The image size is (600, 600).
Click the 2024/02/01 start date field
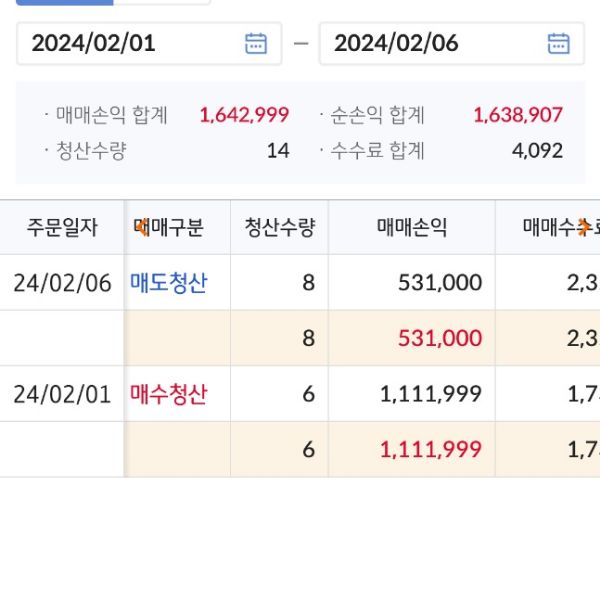(x=130, y=43)
